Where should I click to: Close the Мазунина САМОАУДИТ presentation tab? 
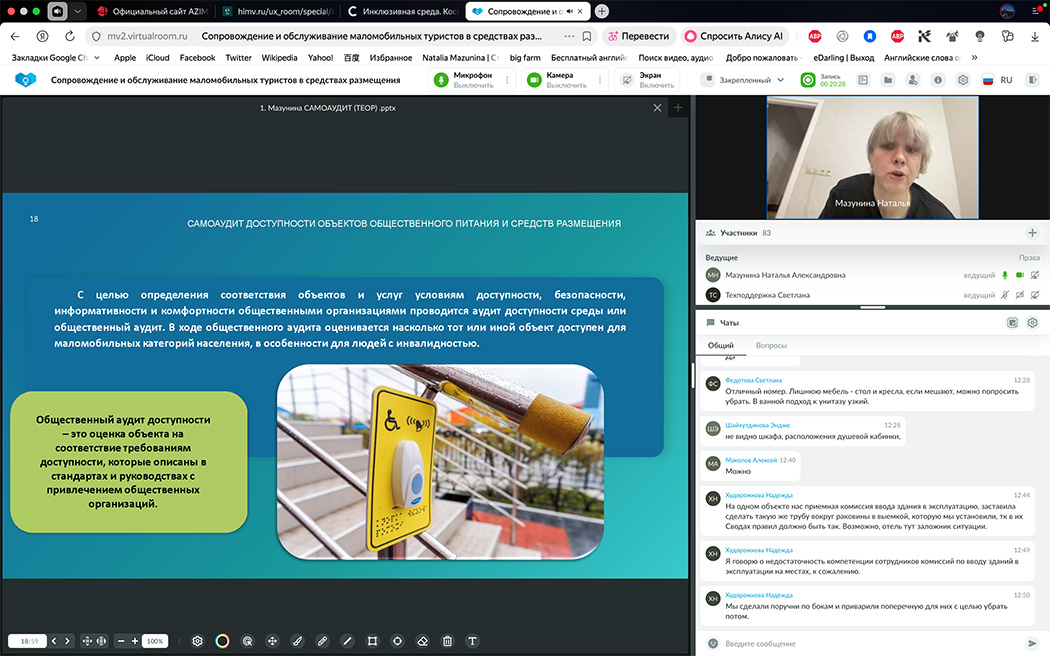click(657, 108)
